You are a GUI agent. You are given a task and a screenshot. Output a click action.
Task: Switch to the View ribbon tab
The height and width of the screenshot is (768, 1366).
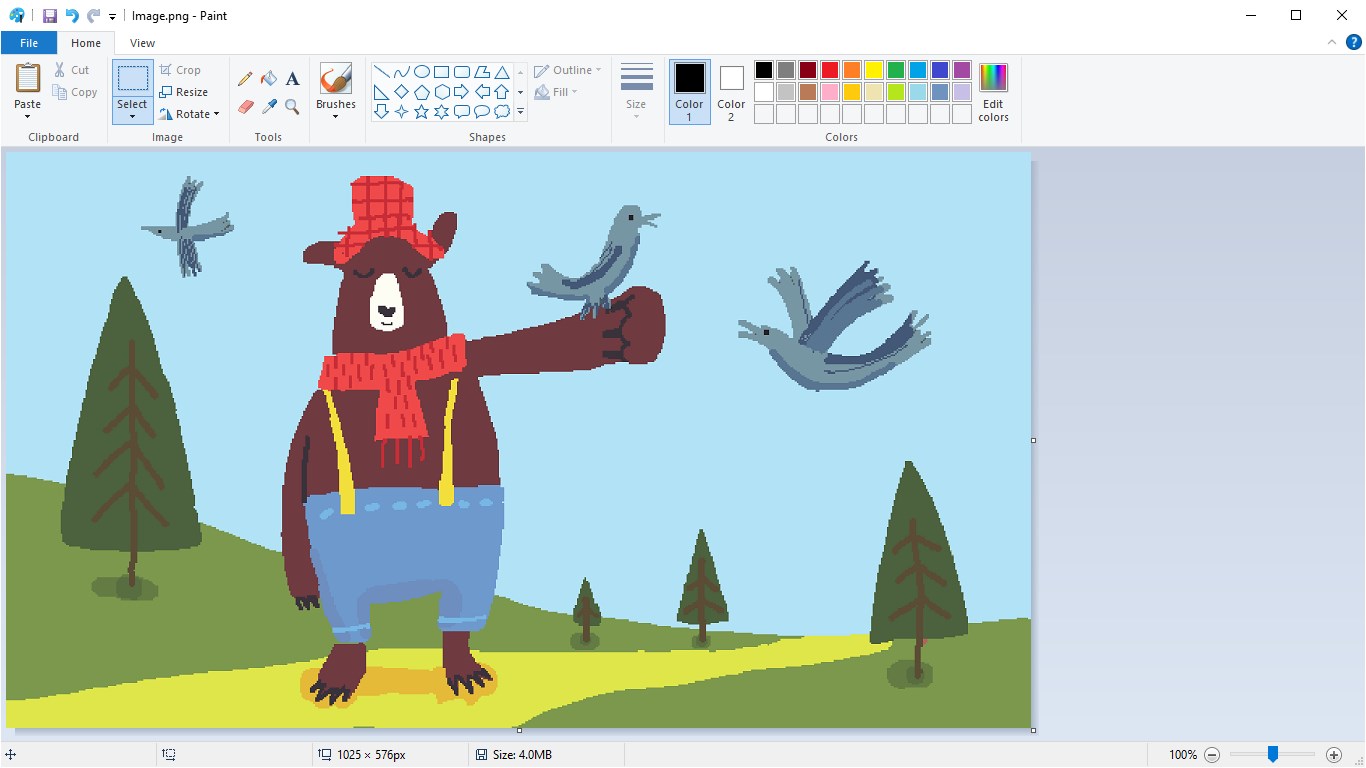click(x=142, y=43)
